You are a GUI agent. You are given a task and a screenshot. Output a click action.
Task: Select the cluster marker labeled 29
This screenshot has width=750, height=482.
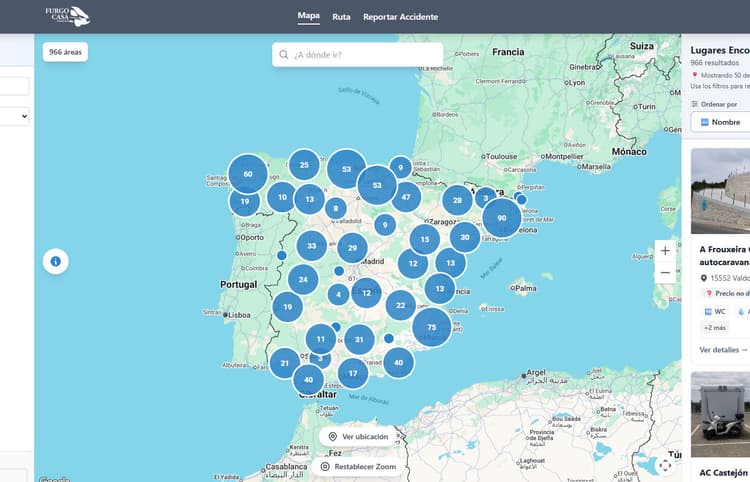pos(353,248)
